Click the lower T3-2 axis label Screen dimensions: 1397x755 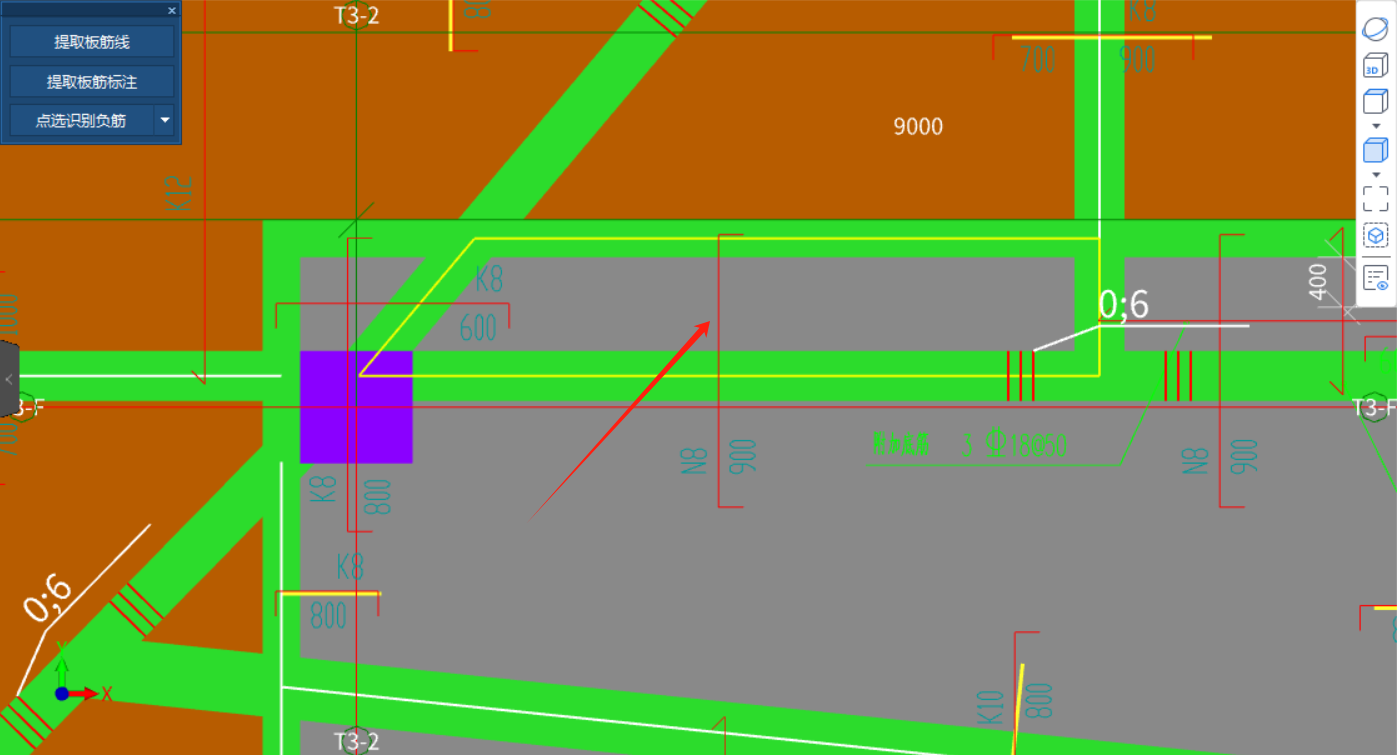(356, 741)
